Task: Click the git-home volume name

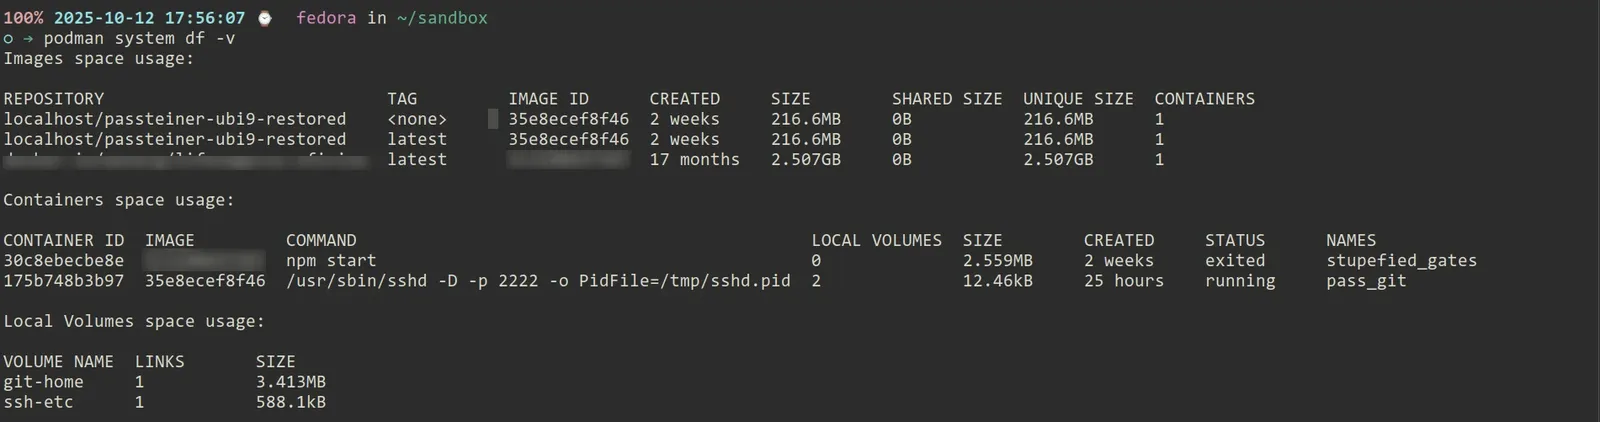Action: 43,382
